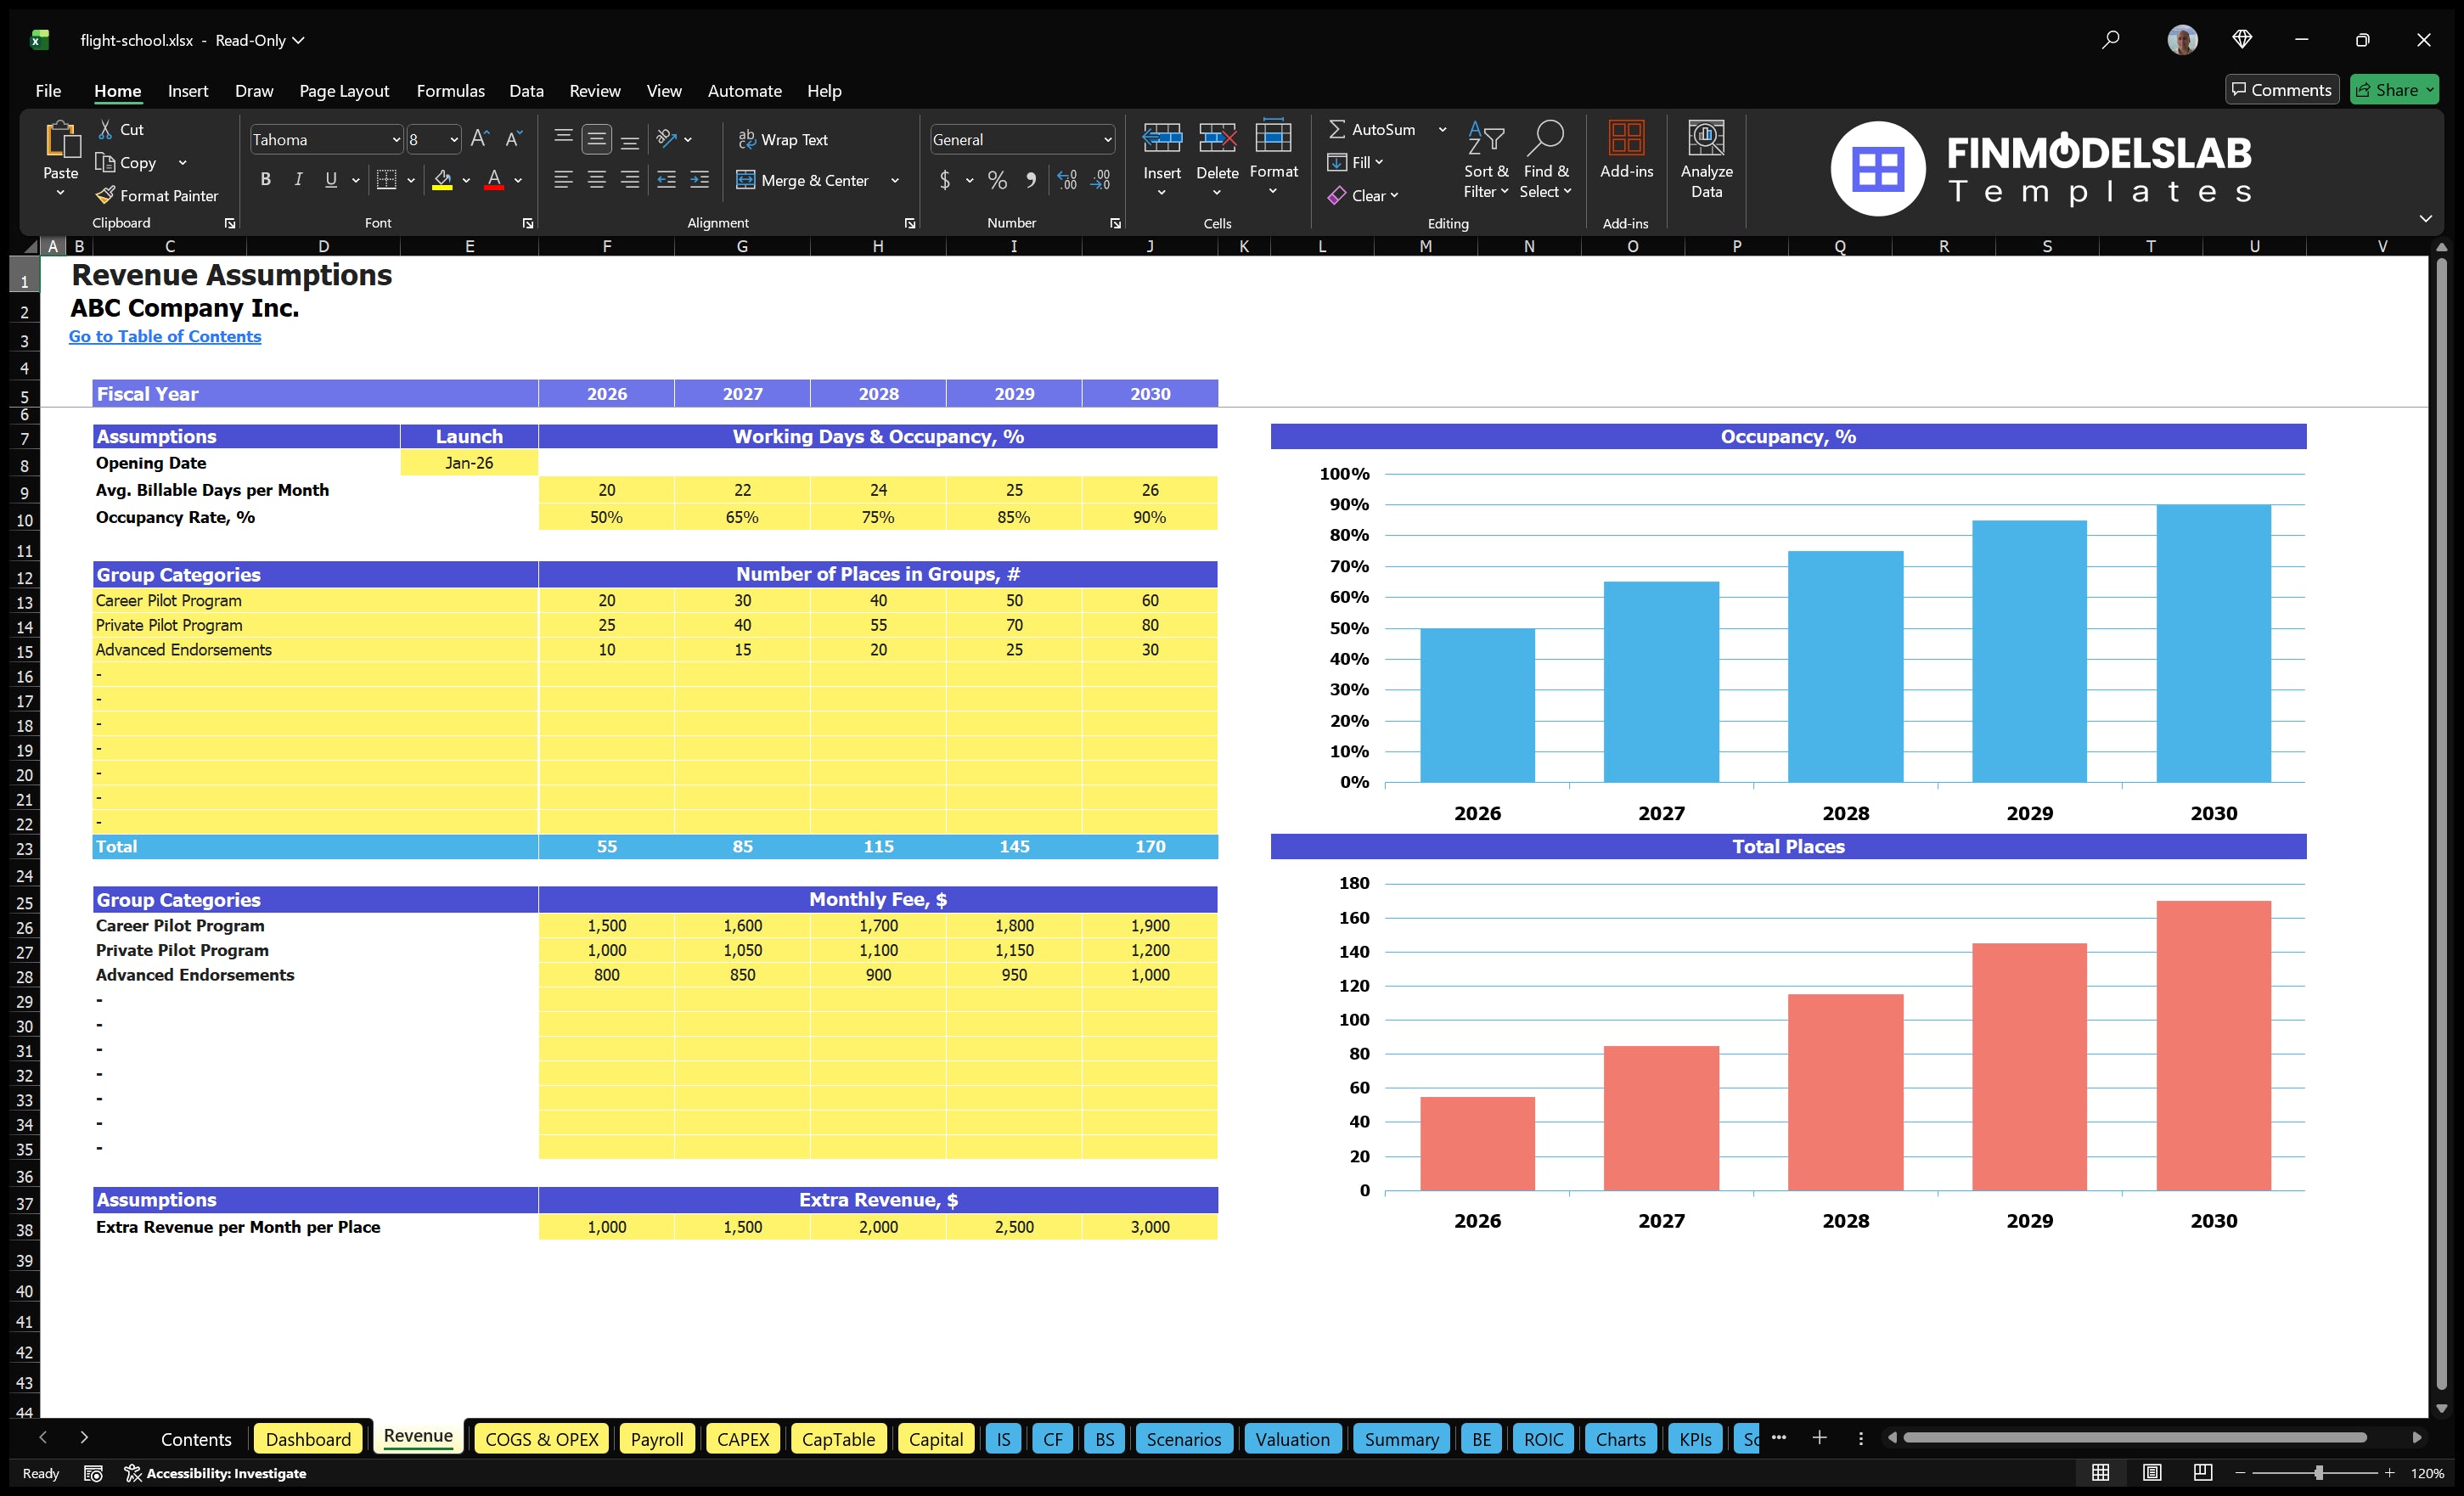
Task: Open Sort & Filter options
Action: [1486, 160]
